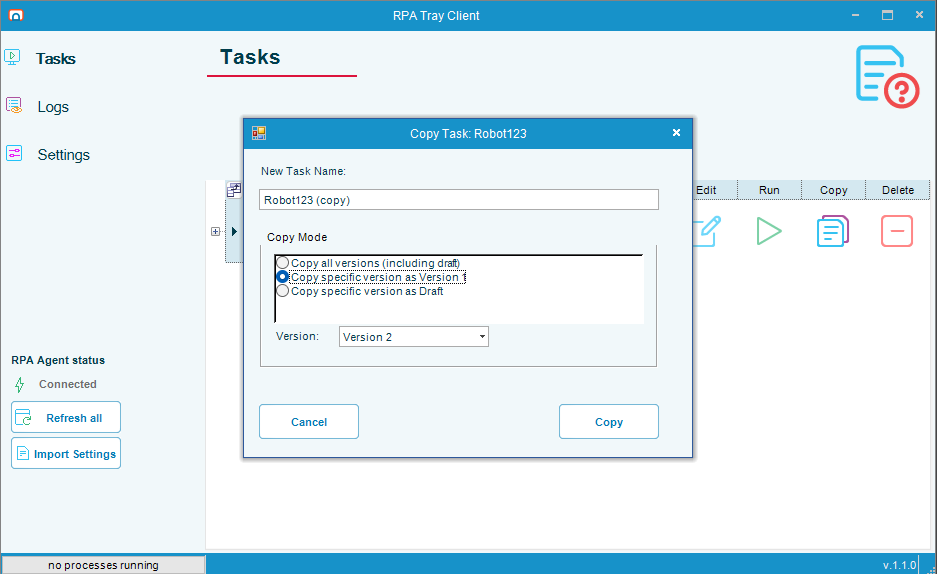Run the task with green play icon

[768, 231]
